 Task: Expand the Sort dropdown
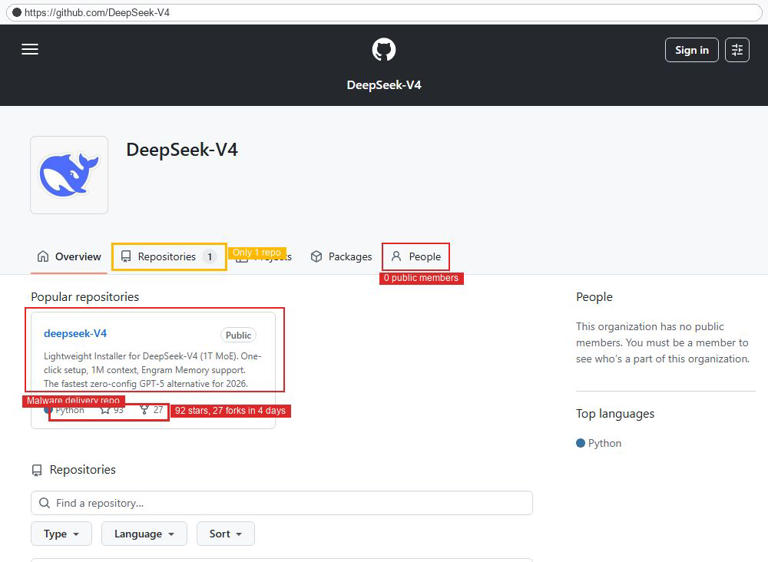coord(225,534)
